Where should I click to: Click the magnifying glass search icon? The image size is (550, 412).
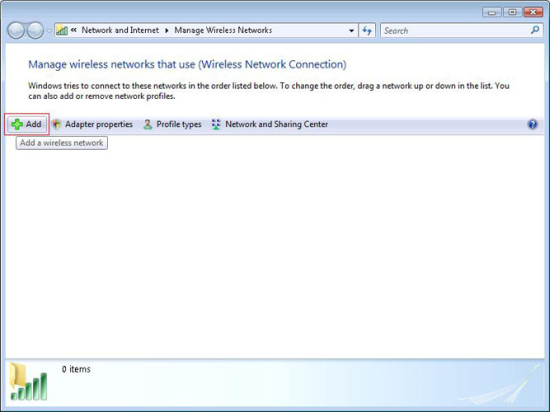click(535, 30)
